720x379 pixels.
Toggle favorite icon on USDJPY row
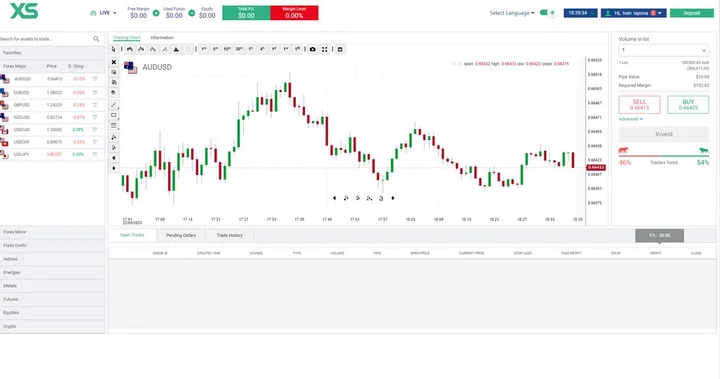(95, 154)
